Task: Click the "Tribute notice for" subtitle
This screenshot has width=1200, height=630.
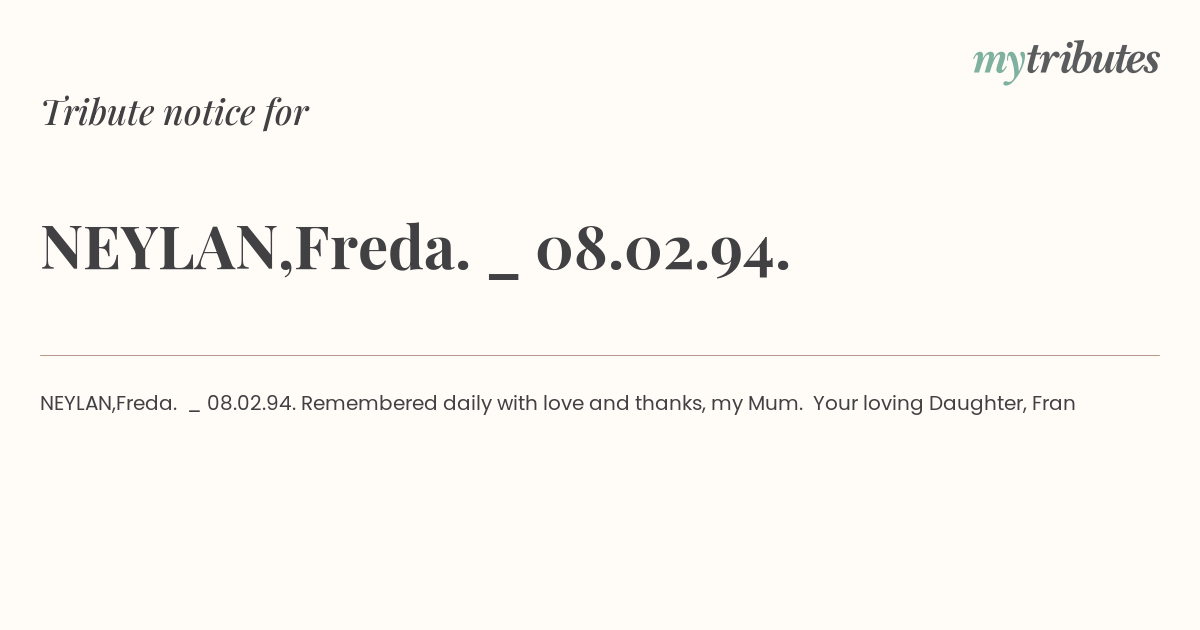Action: [174, 112]
